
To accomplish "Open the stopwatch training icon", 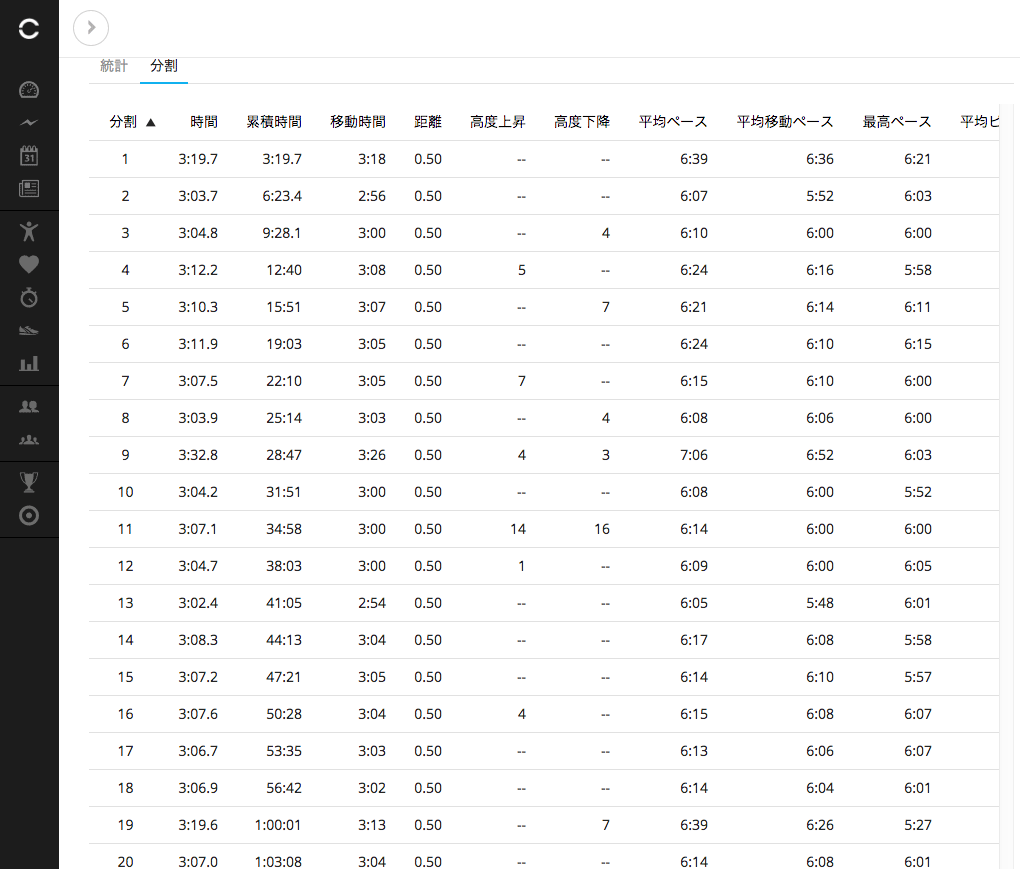I will 29,297.
